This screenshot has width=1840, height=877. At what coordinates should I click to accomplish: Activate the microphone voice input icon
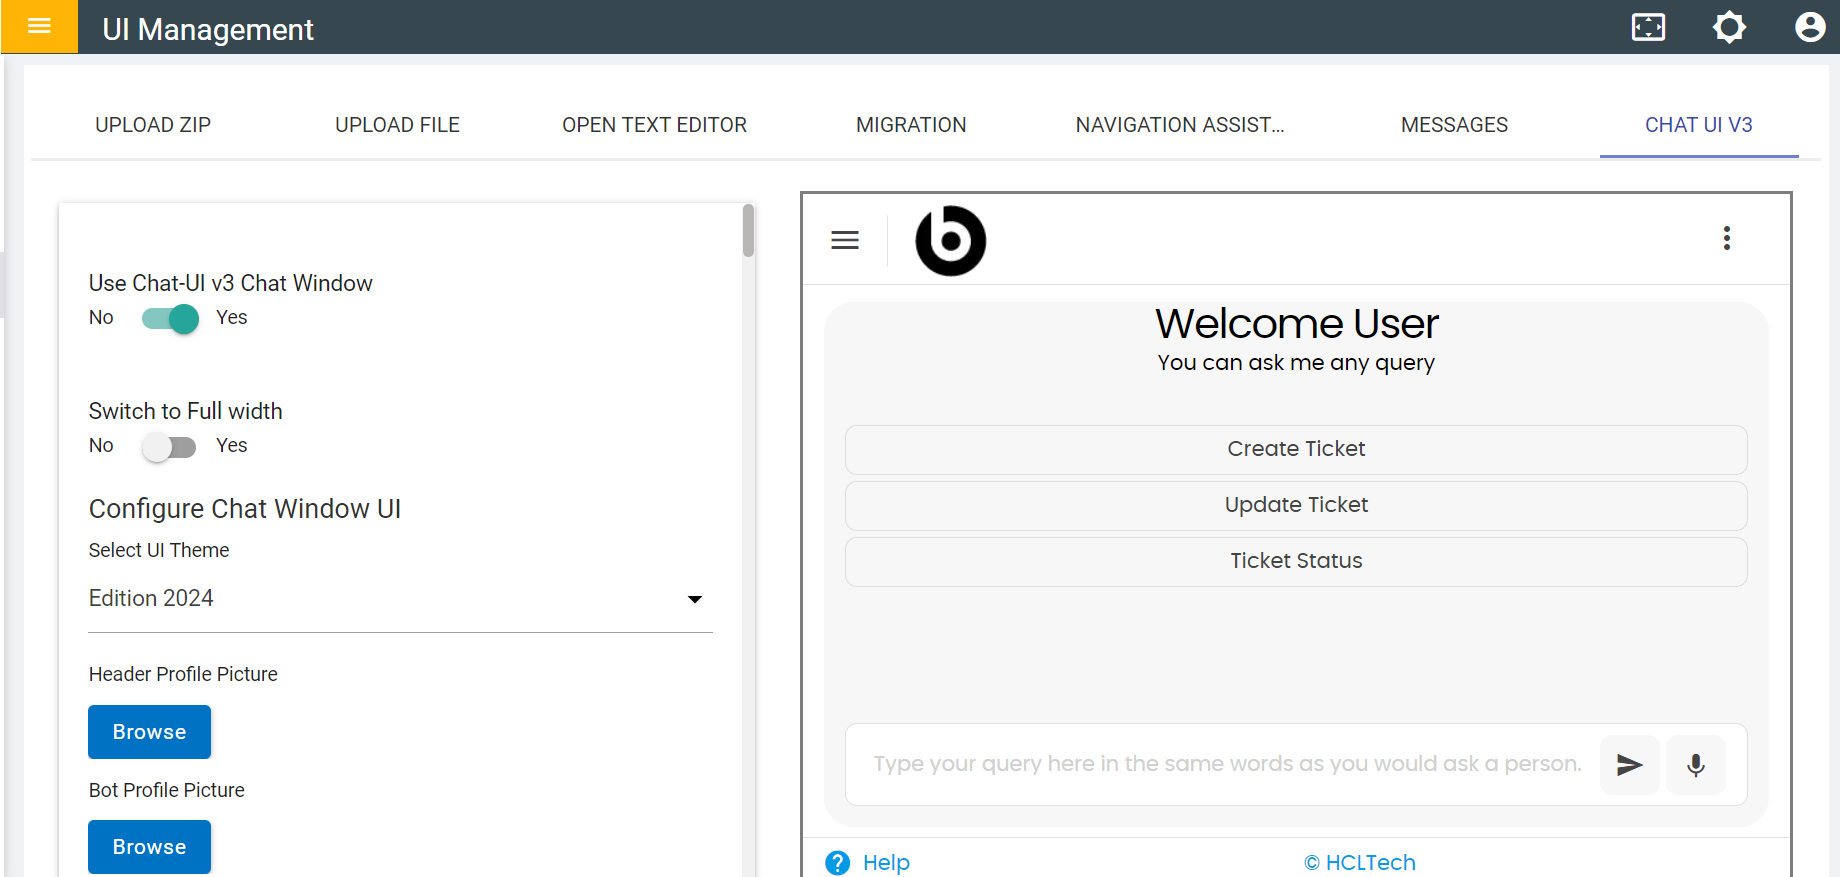[1696, 765]
